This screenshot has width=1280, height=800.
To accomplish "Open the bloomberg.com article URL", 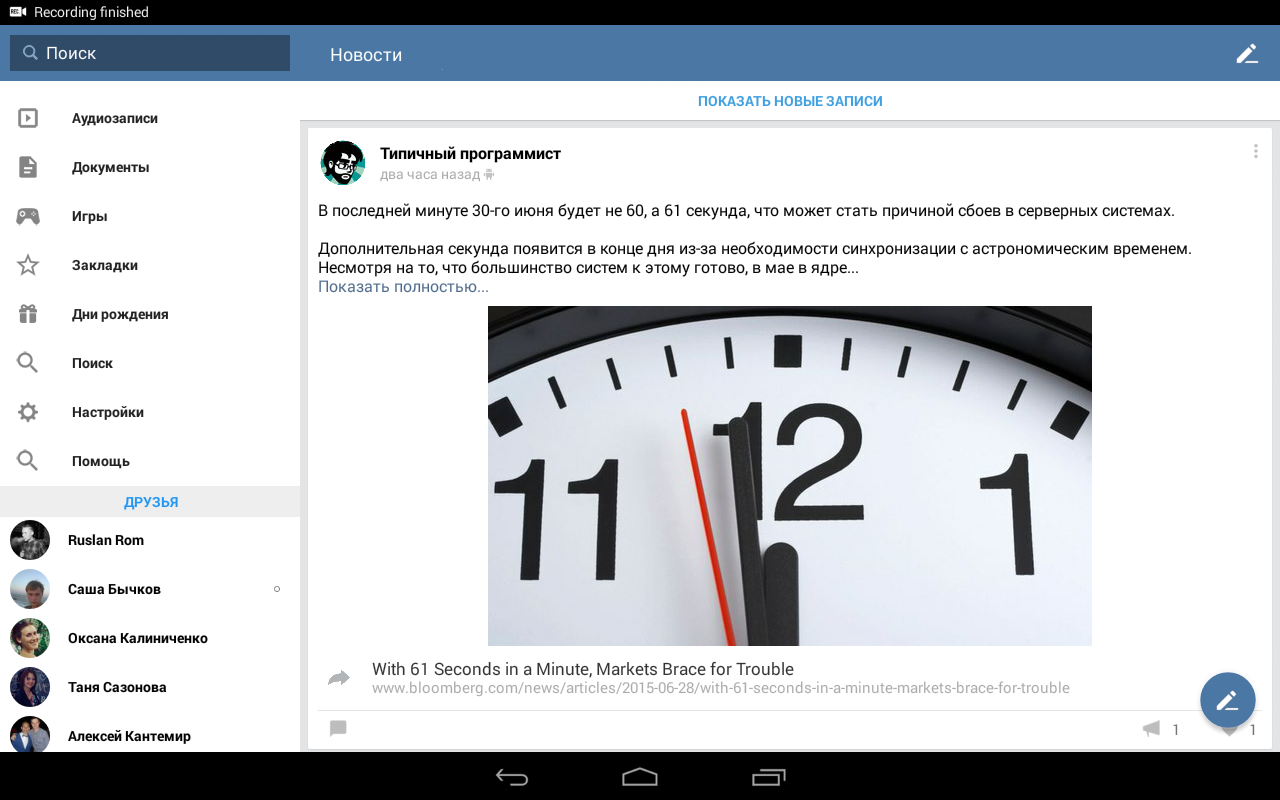I will coord(721,688).
